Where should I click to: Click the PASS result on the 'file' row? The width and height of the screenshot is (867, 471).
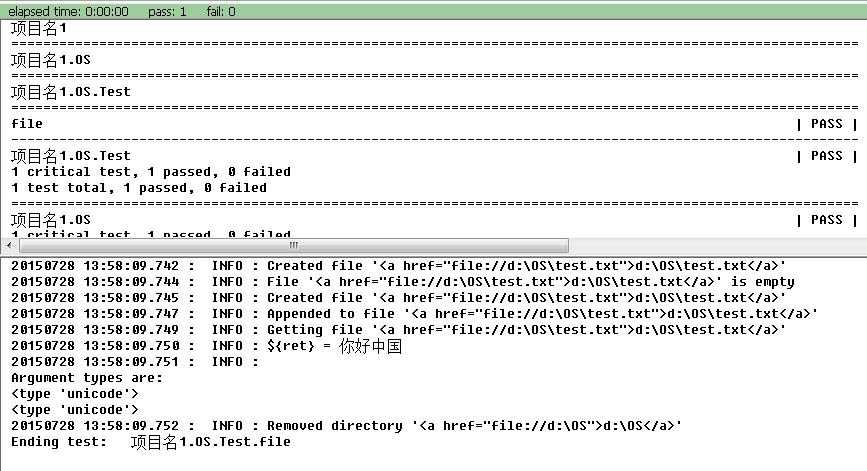pyautogui.click(x=826, y=124)
